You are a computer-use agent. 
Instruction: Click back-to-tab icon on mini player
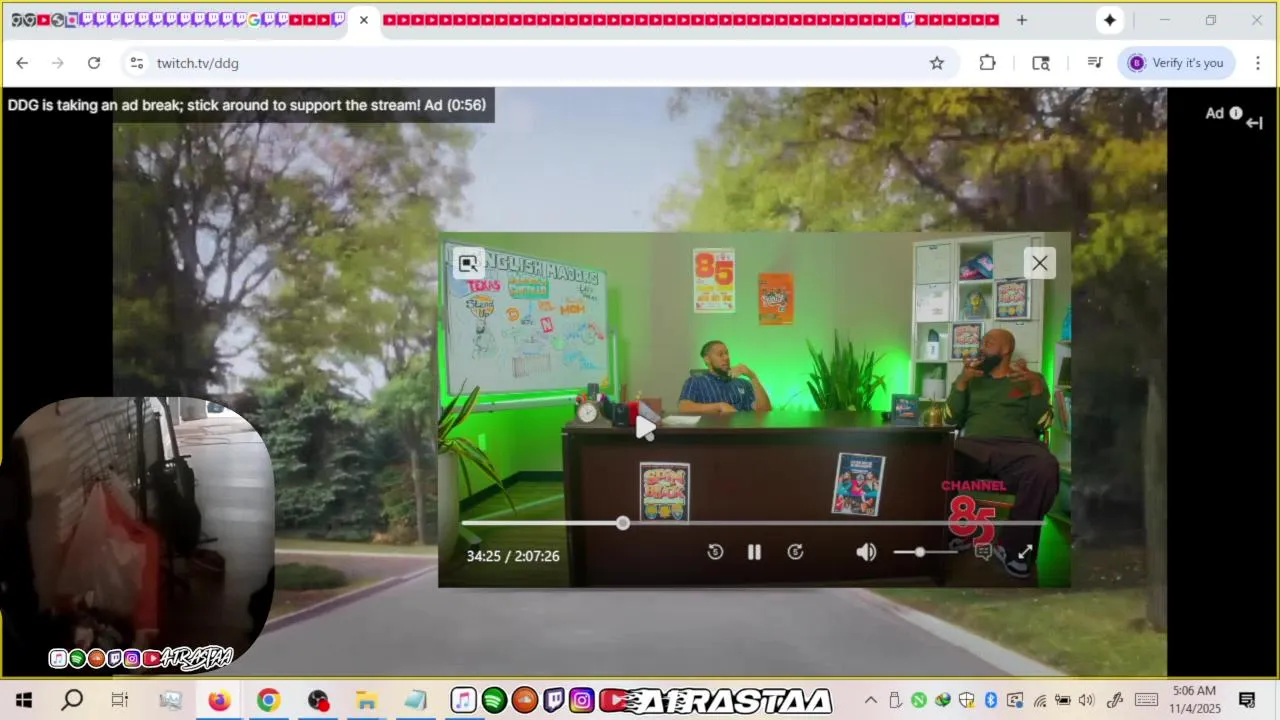[468, 263]
